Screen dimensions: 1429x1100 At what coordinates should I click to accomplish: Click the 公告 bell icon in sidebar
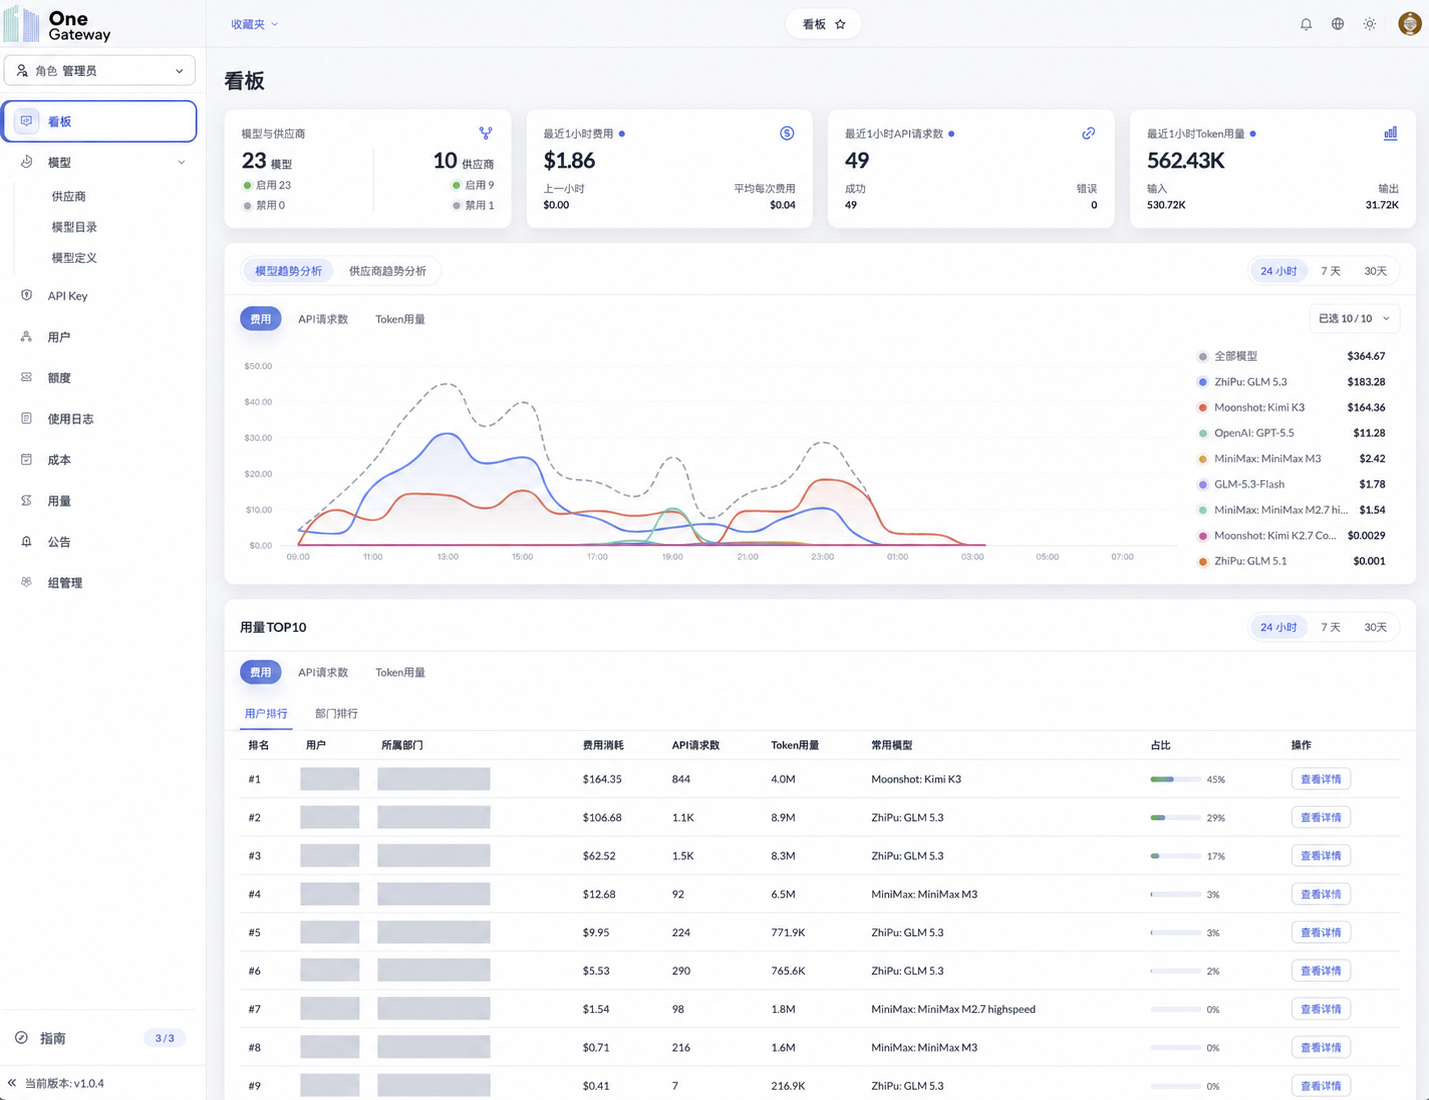(x=27, y=541)
